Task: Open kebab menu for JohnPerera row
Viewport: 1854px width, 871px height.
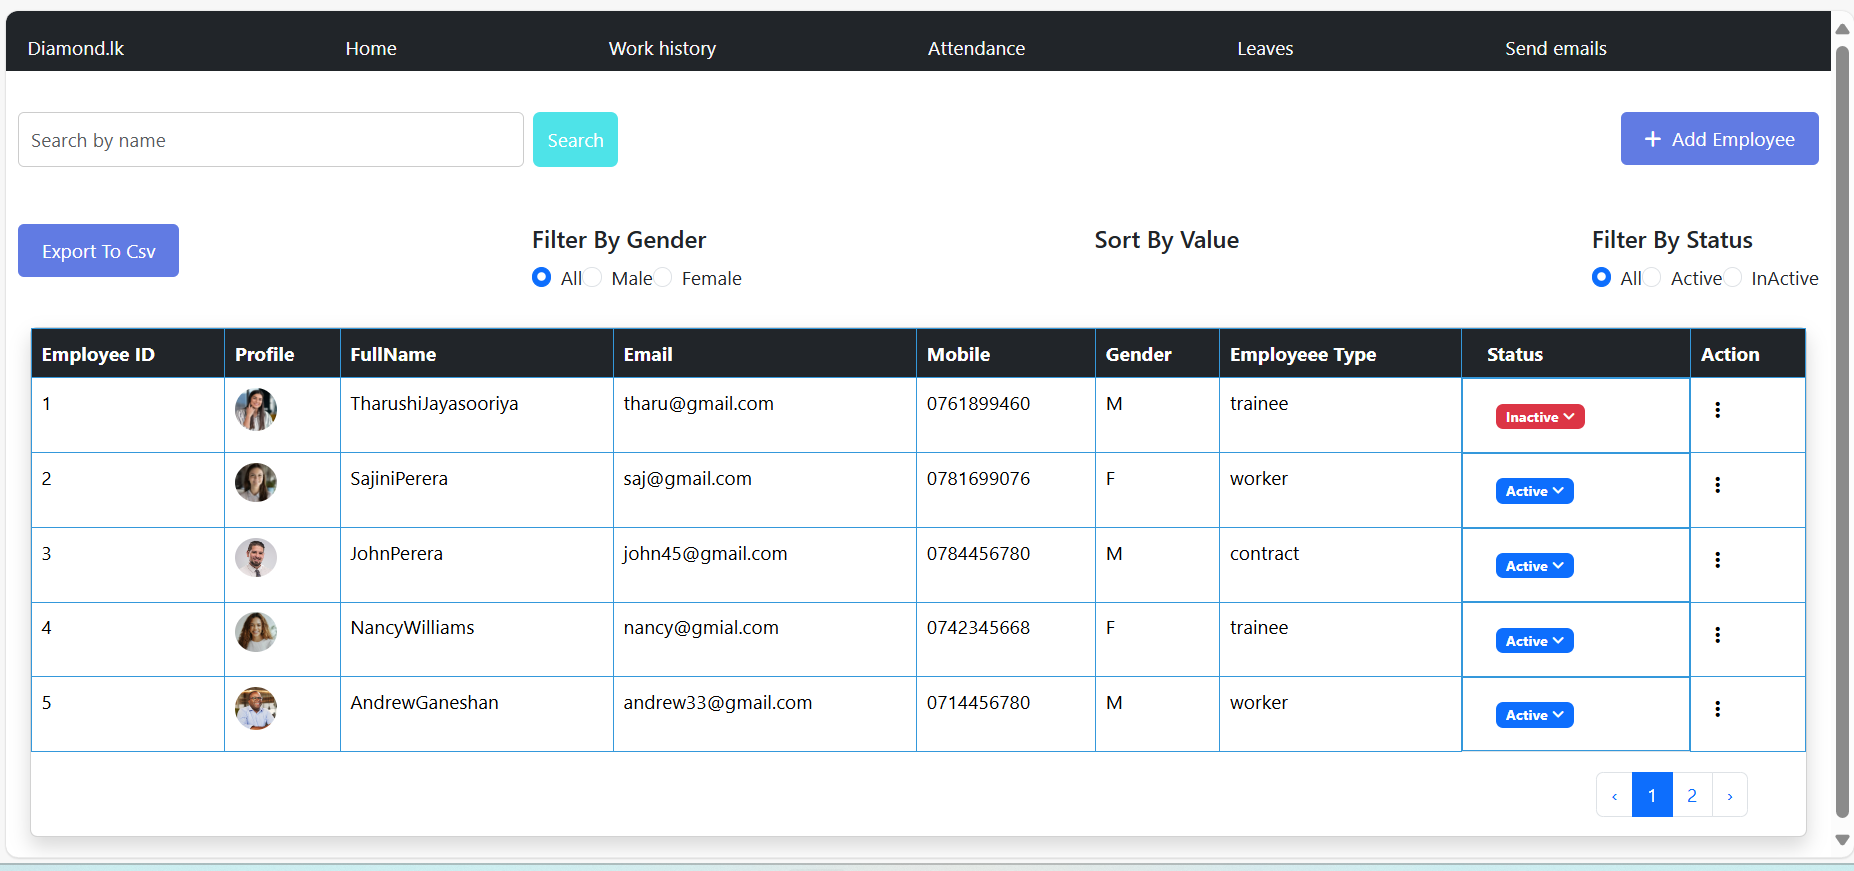Action: coord(1717,560)
